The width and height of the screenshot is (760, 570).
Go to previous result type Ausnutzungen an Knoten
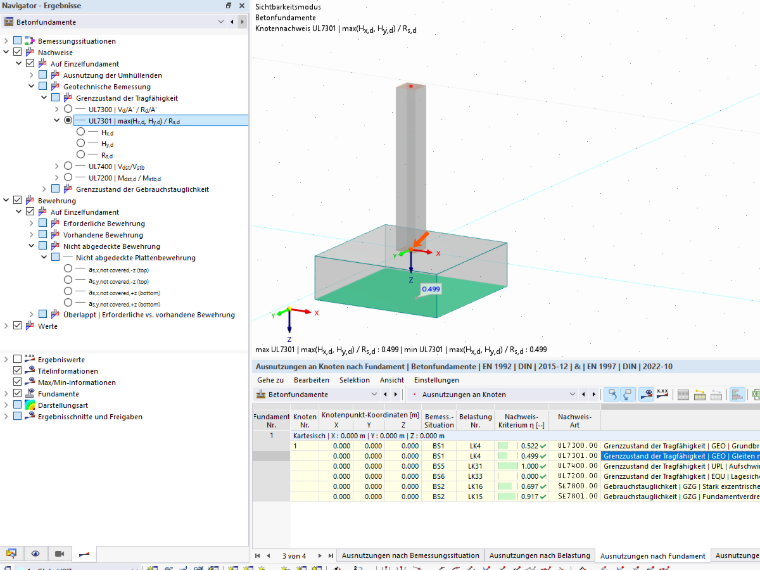[x=583, y=395]
